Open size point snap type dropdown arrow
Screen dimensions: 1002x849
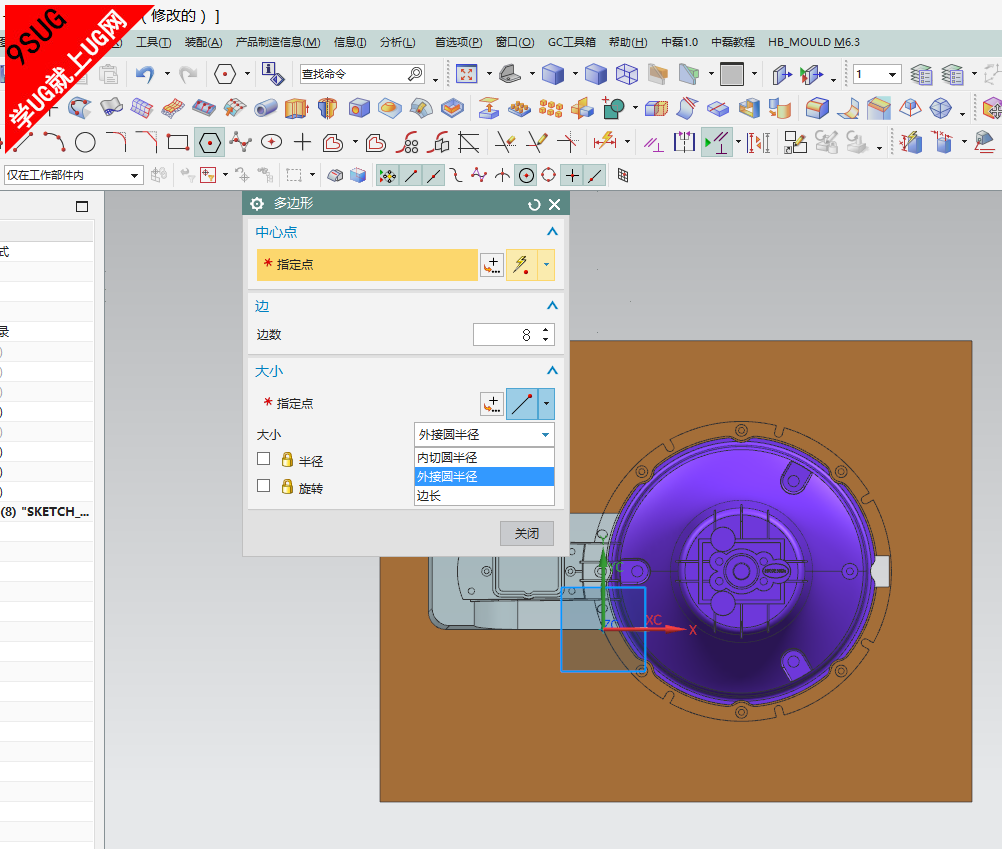[546, 404]
